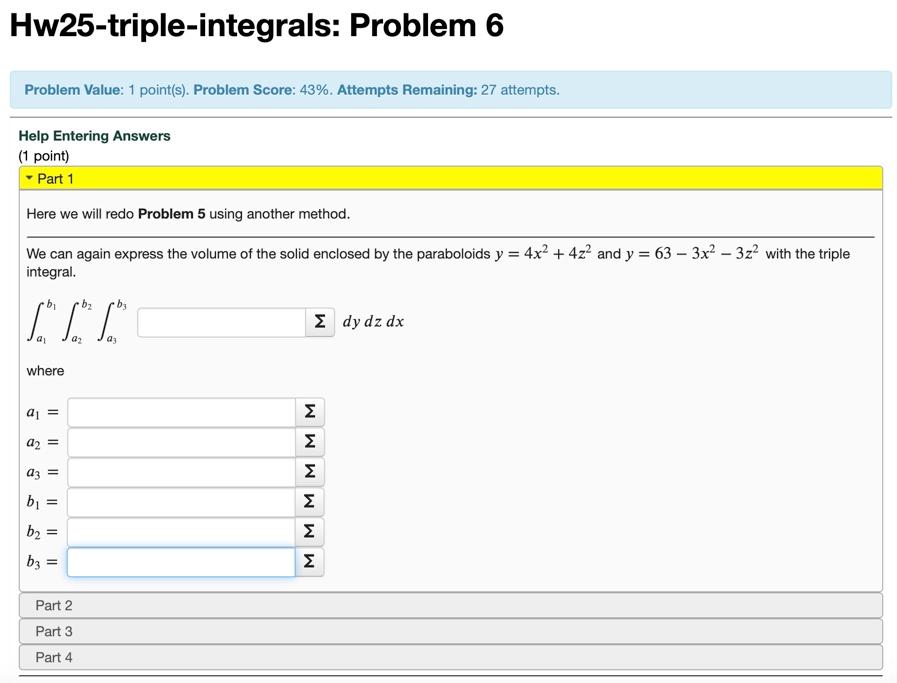Click inside the a₃ answer box
Viewport: 897px width, 683px height.
pos(180,471)
